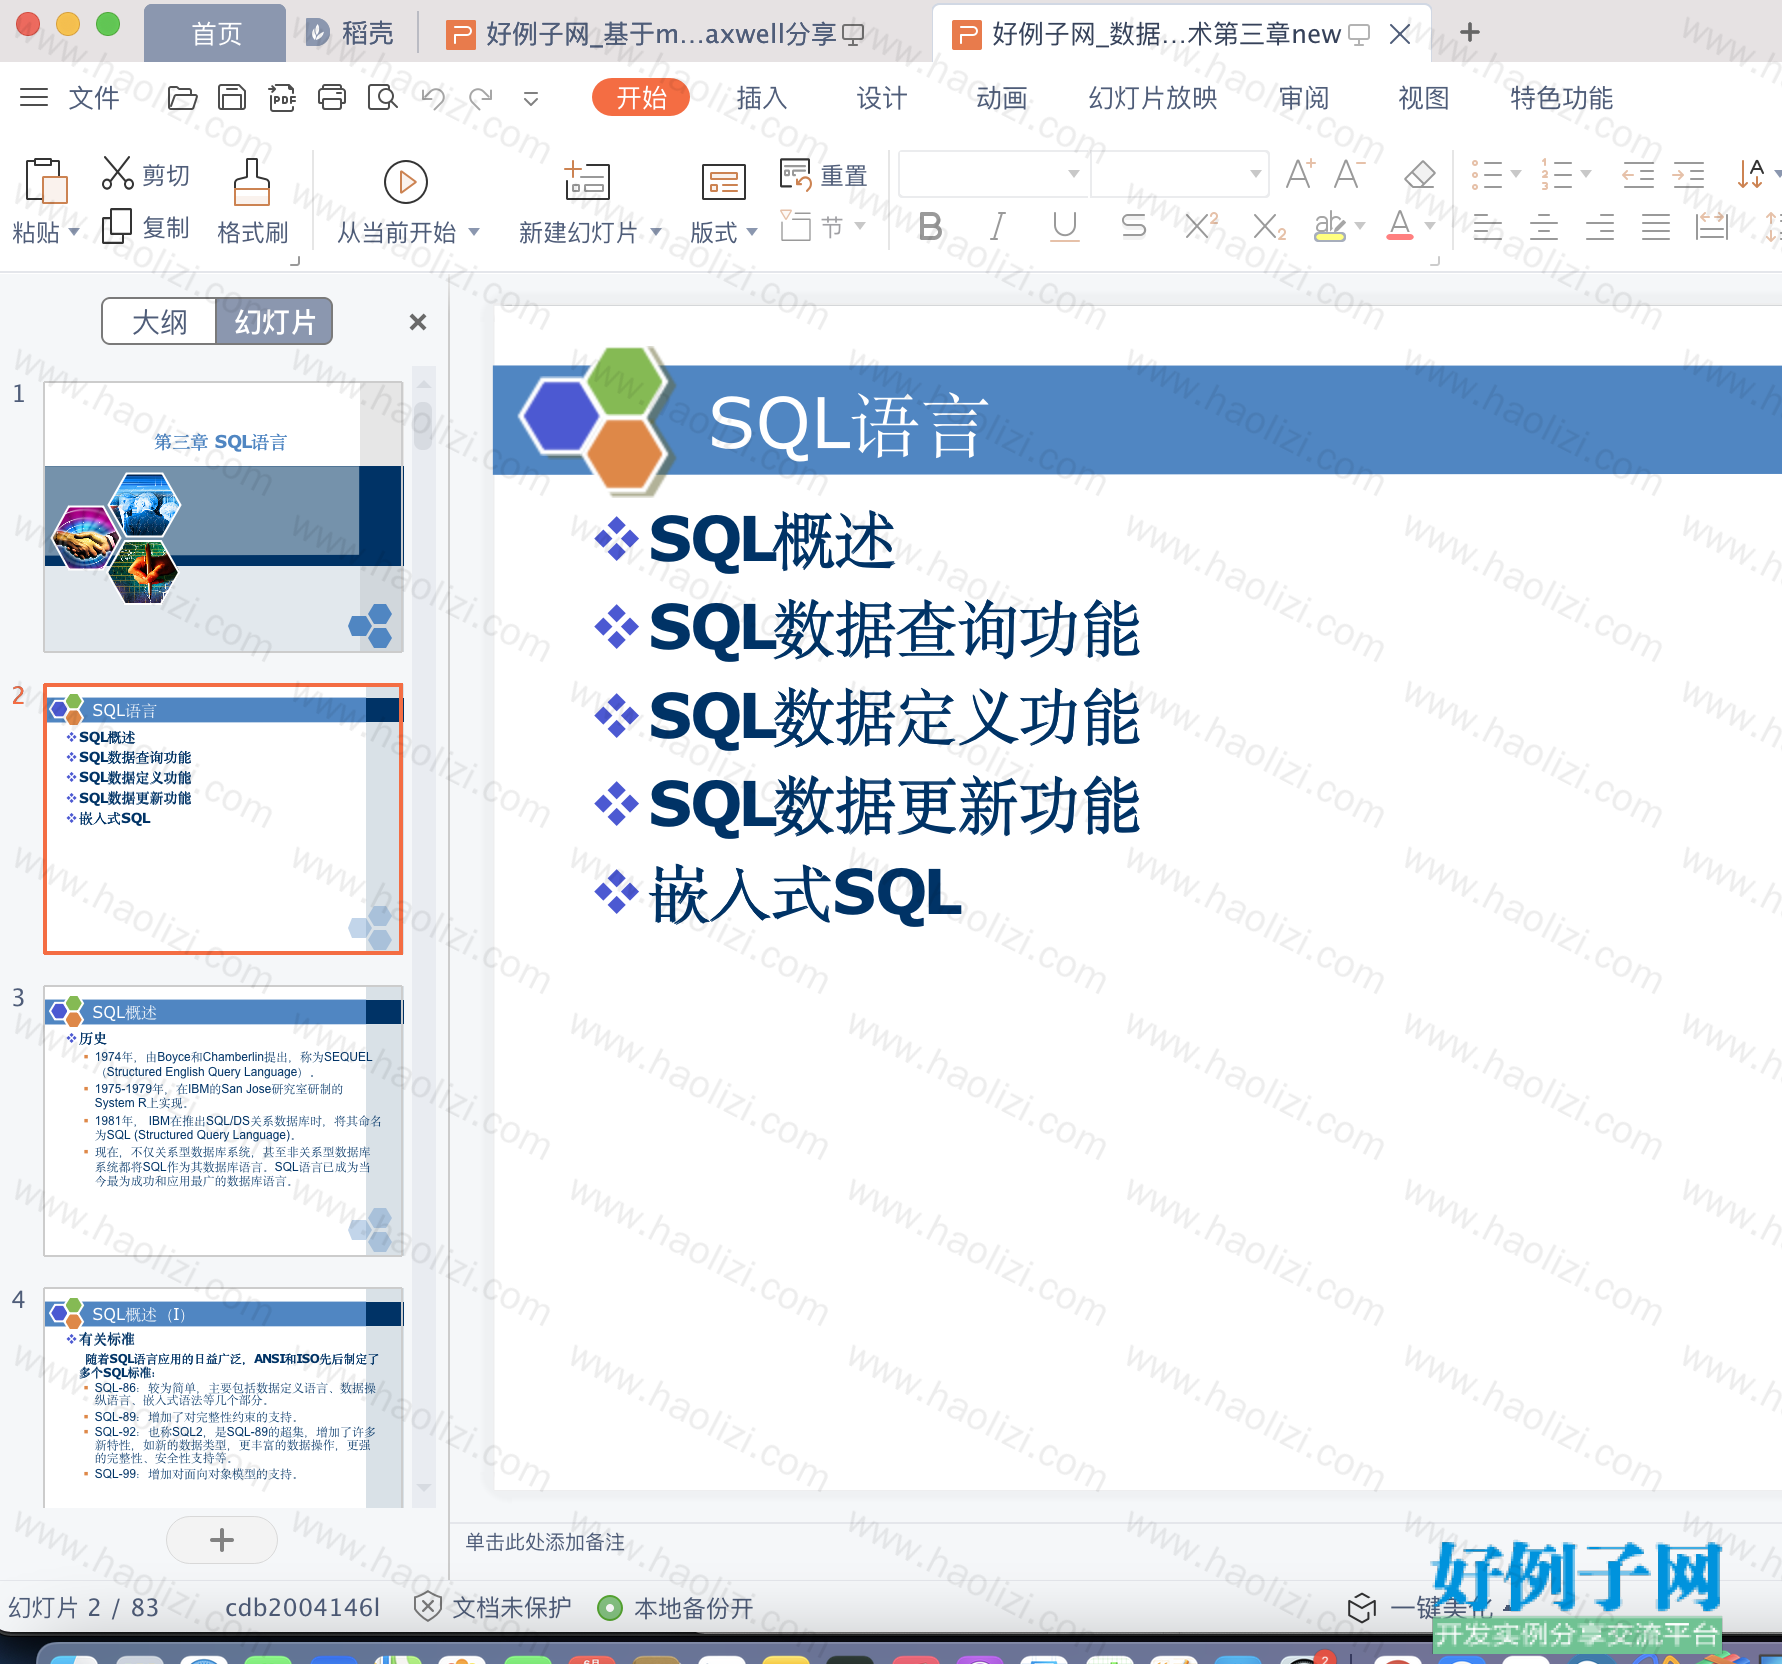Open the 文件 menu
1782x1664 pixels.
[94, 97]
